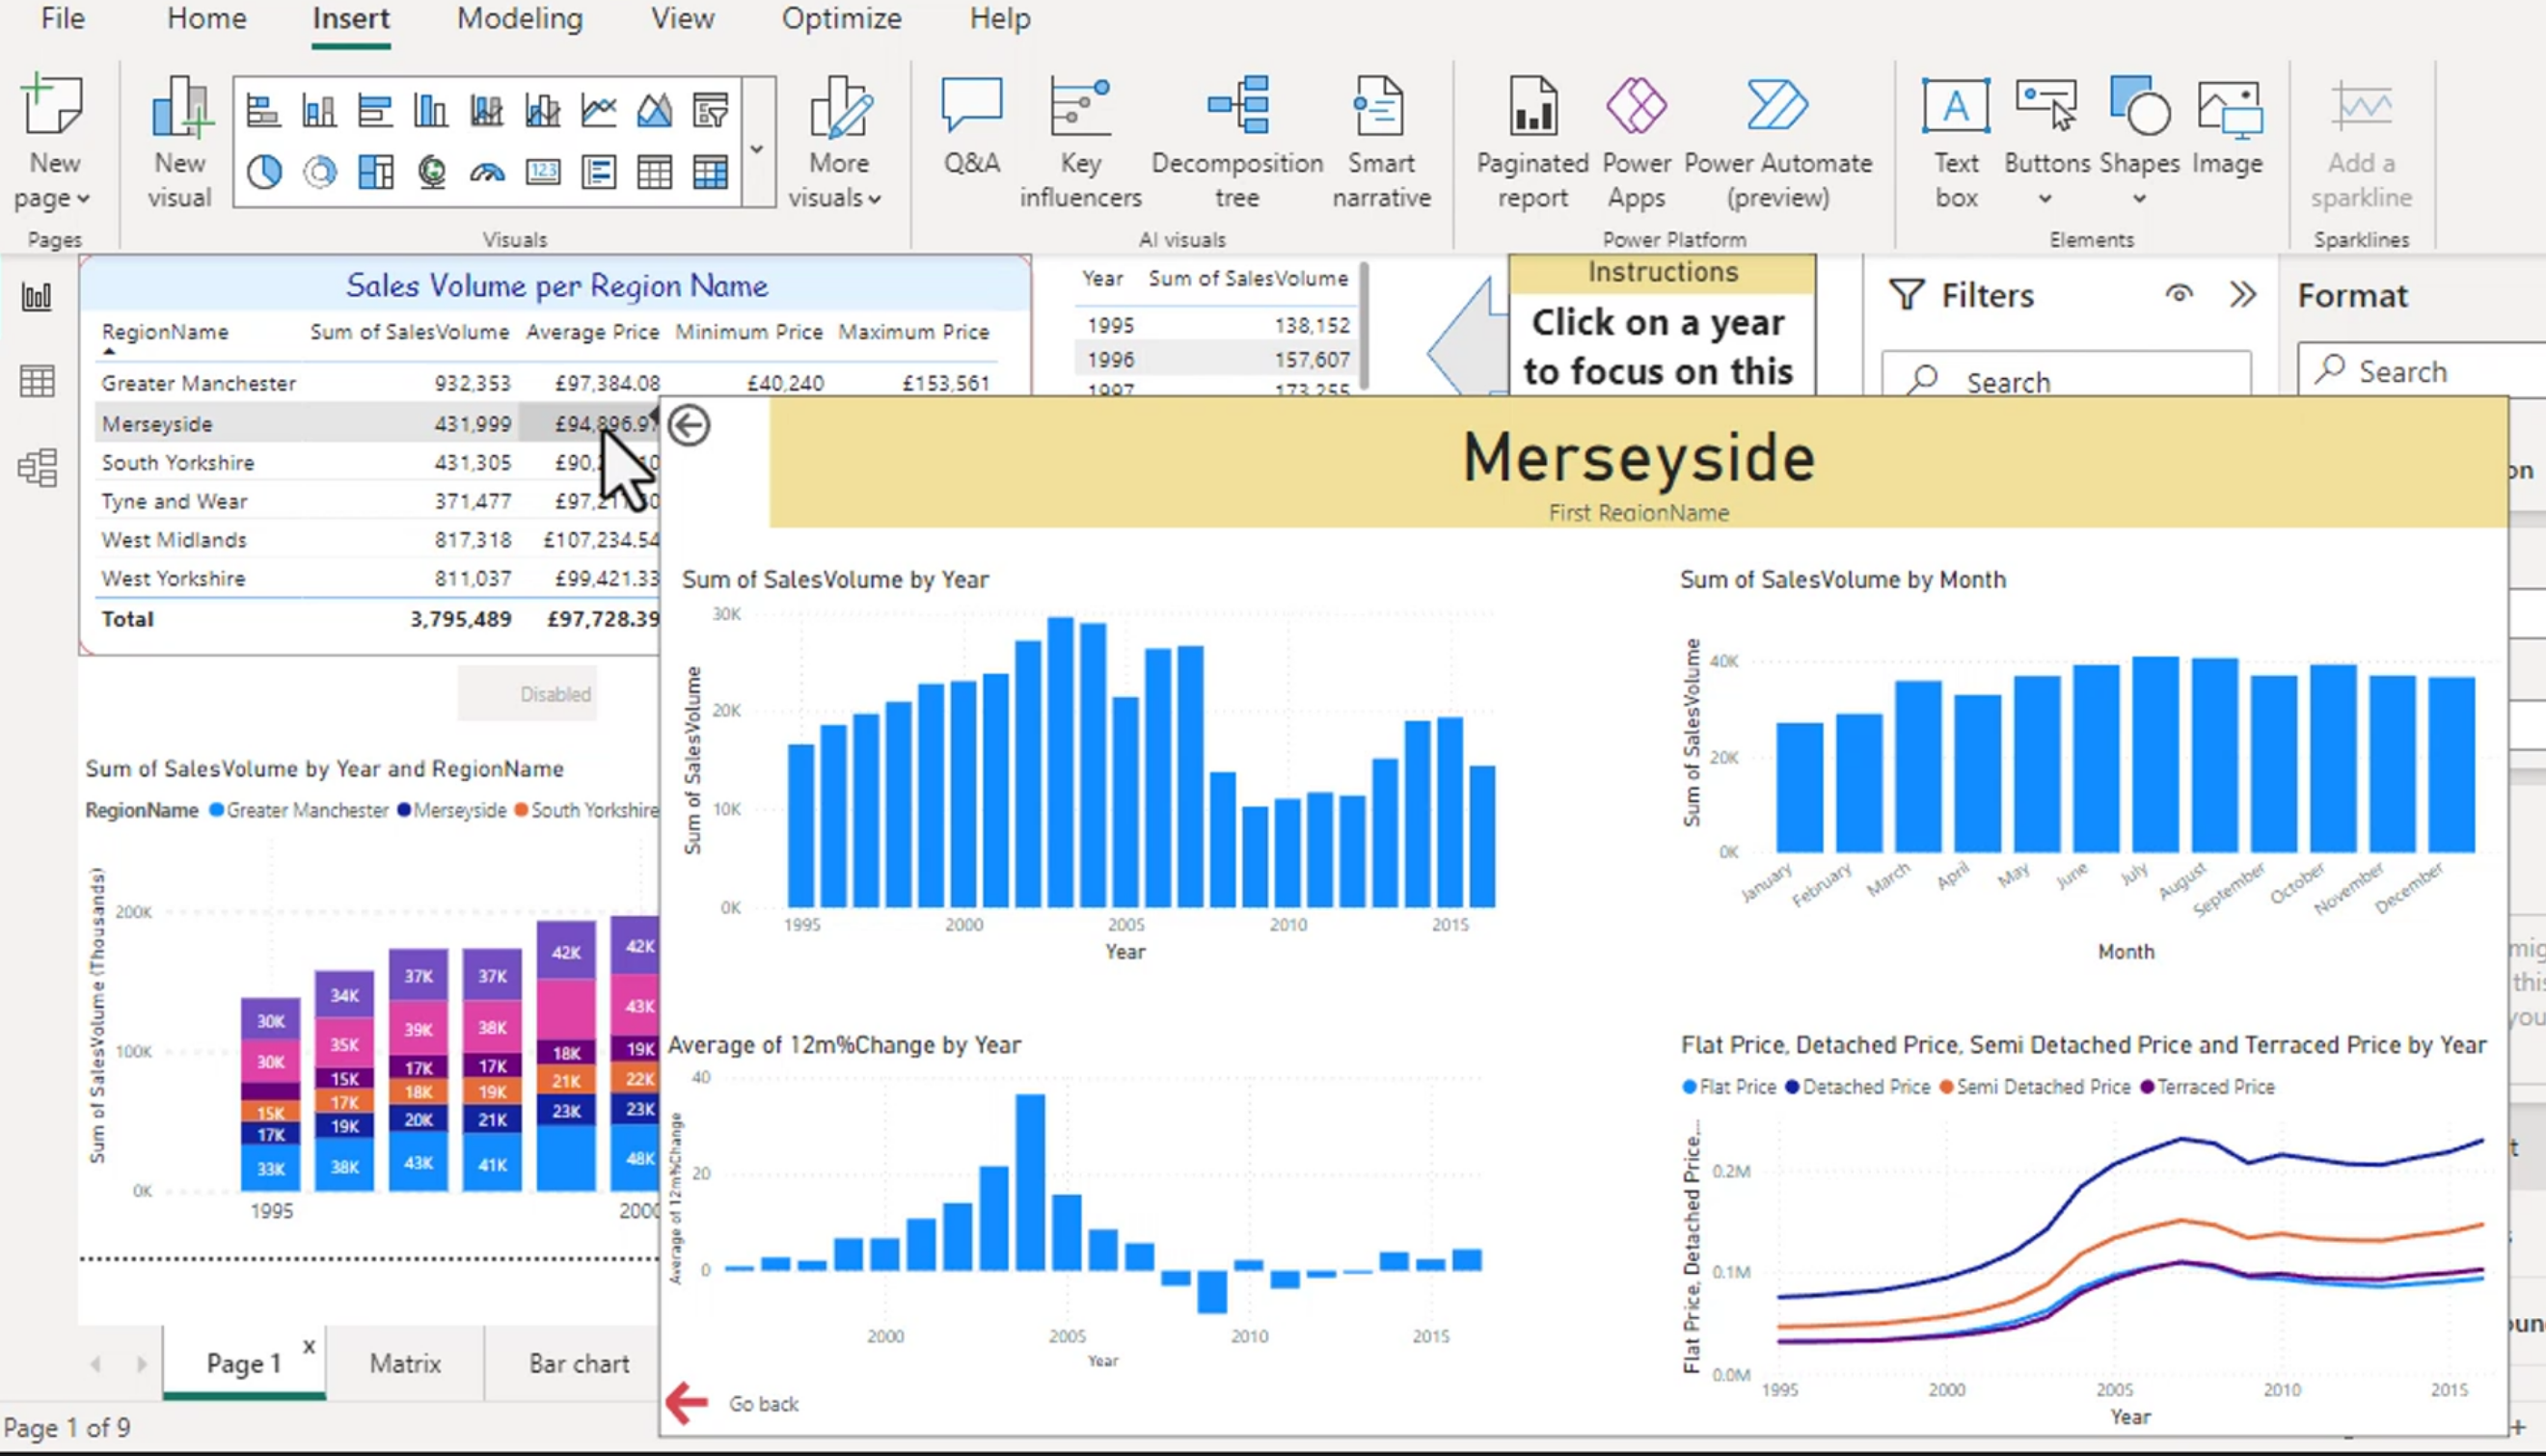Open the File menu

(63, 19)
